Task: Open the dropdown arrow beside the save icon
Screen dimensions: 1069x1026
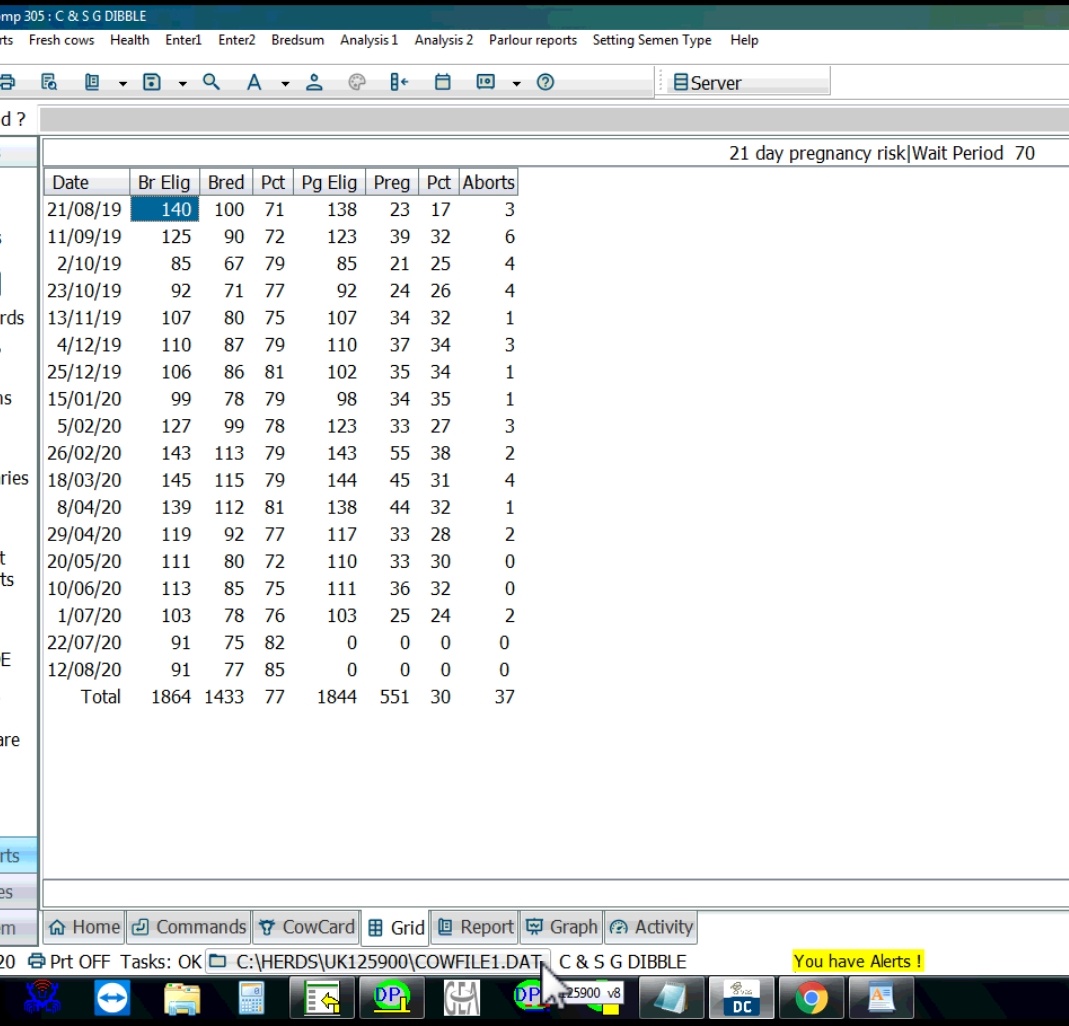Action: pyautogui.click(x=183, y=83)
